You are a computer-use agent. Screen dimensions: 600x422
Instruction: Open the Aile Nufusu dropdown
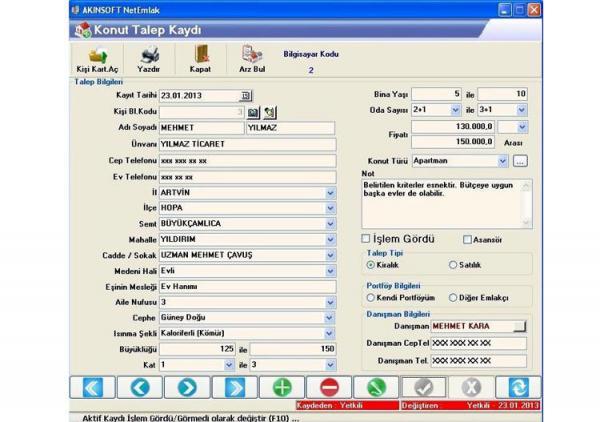tap(330, 302)
